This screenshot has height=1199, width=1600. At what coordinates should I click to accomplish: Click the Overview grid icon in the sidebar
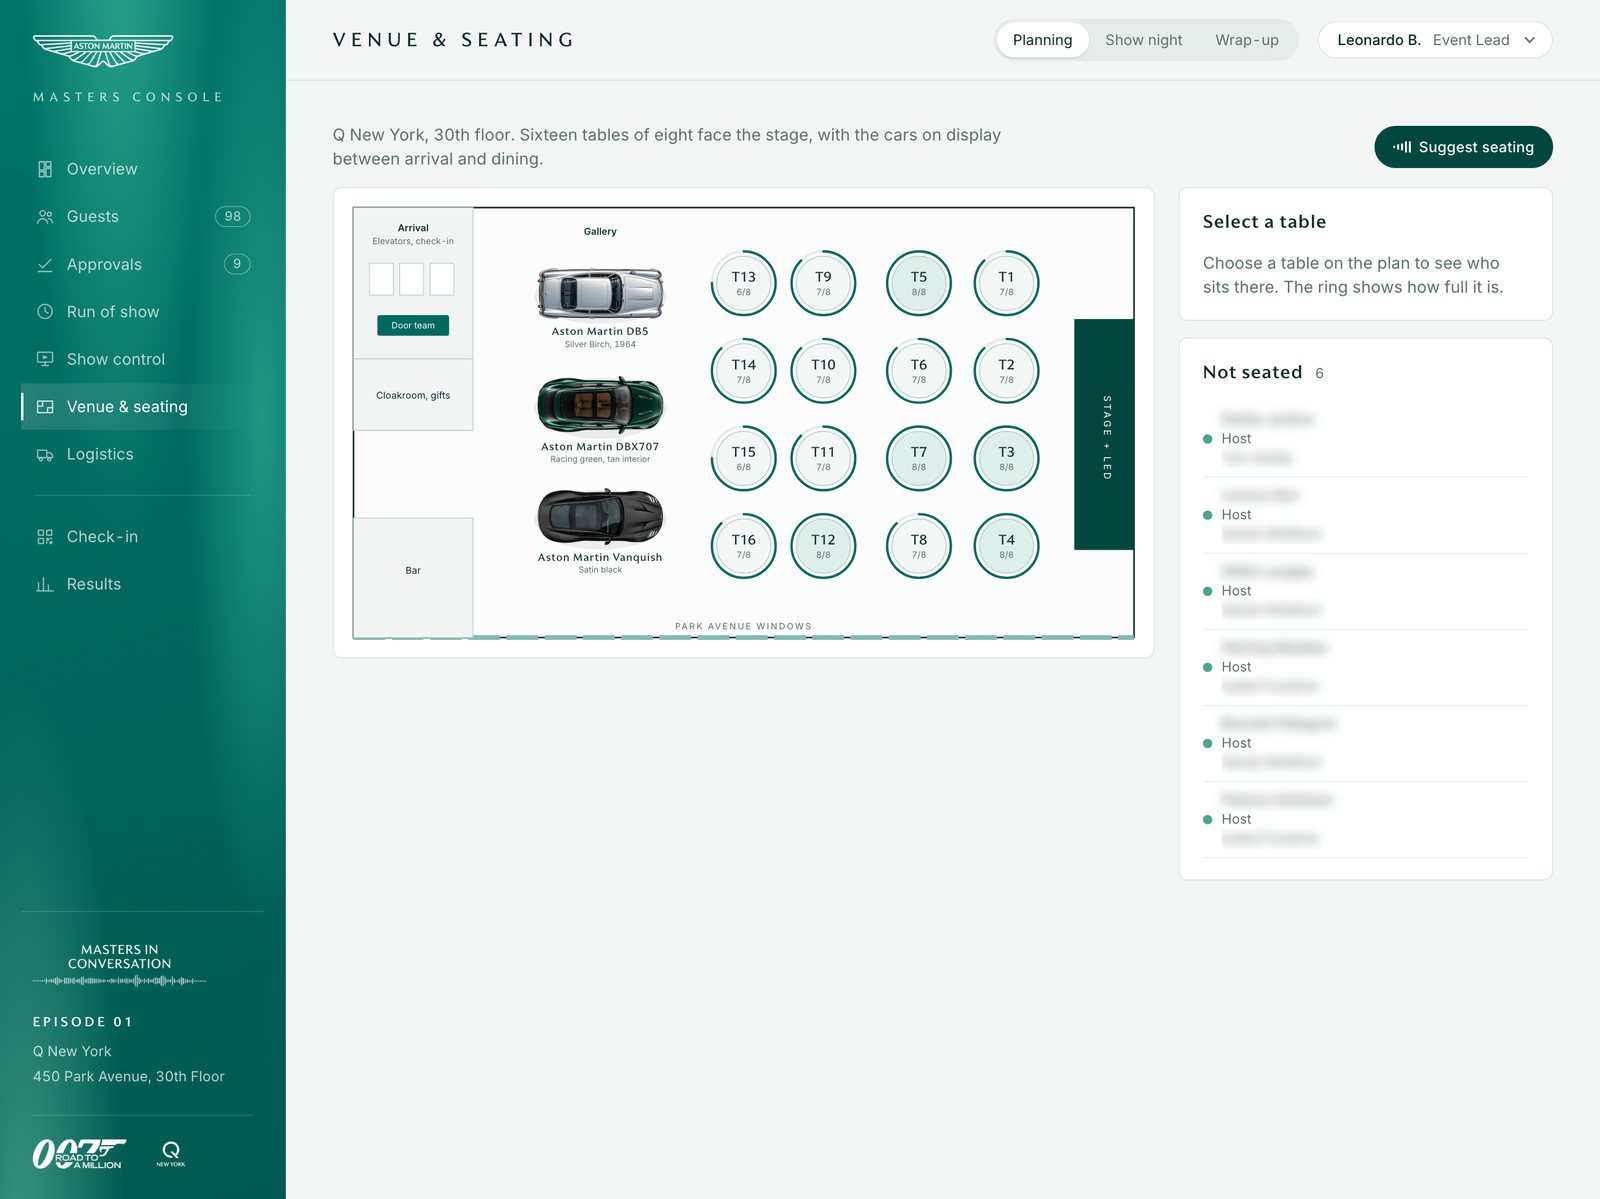coord(45,169)
